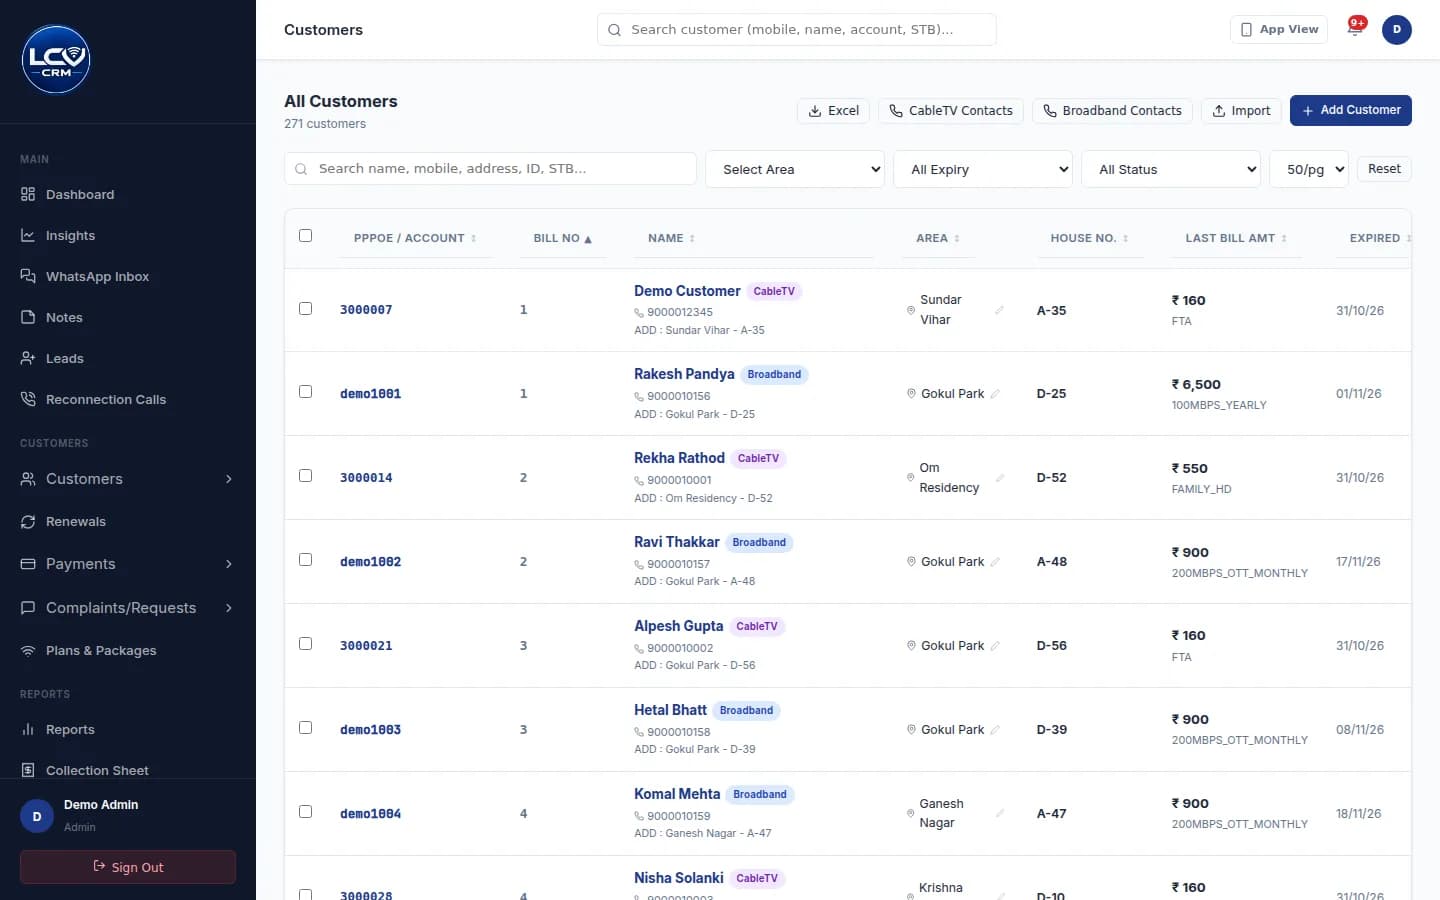Click the Collection Sheet icon
This screenshot has height=900, width=1440.
coord(28,770)
